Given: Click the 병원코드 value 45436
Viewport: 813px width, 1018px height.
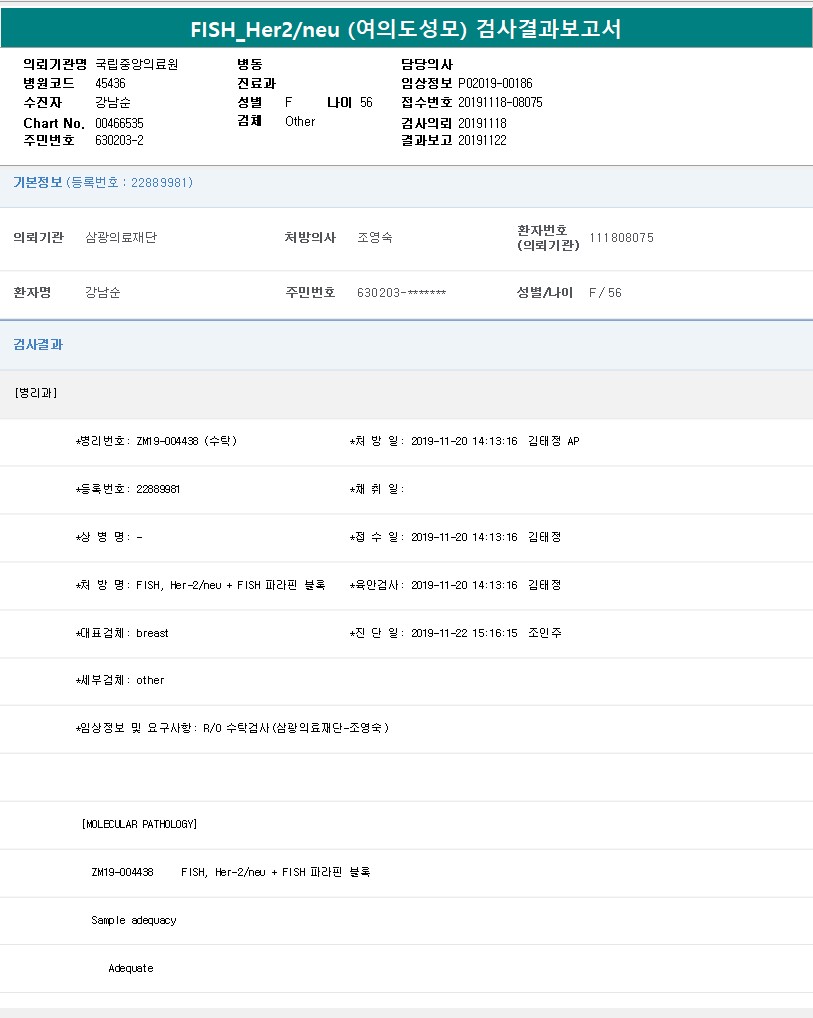Looking at the screenshot, I should point(110,83).
